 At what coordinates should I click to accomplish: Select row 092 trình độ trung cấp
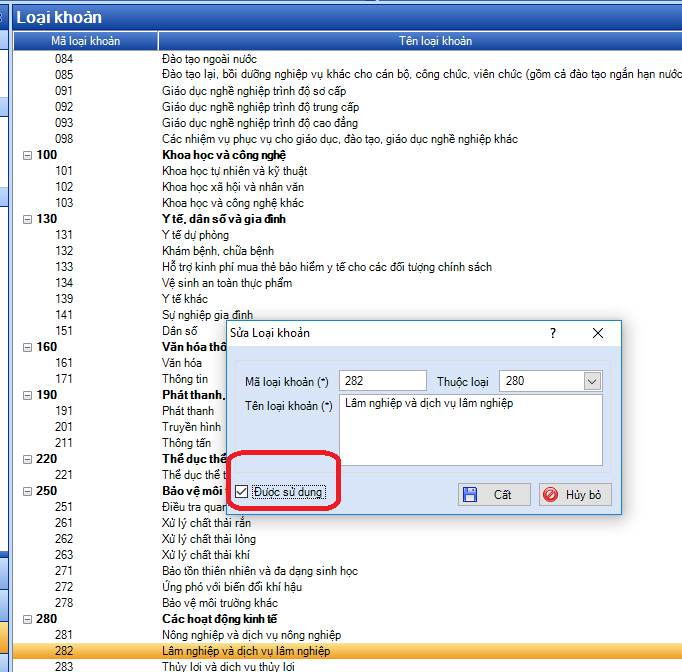tap(348, 107)
